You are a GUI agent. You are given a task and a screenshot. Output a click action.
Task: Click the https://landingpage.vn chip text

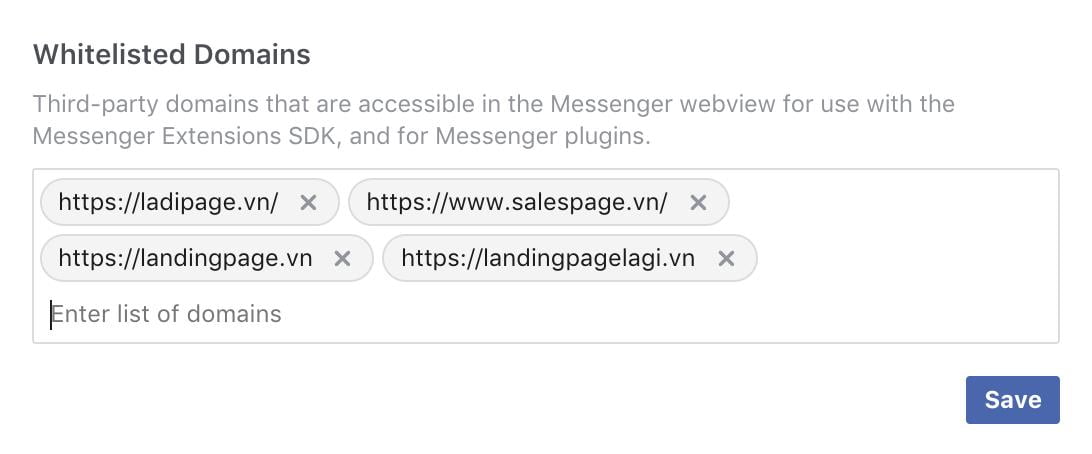(185, 259)
